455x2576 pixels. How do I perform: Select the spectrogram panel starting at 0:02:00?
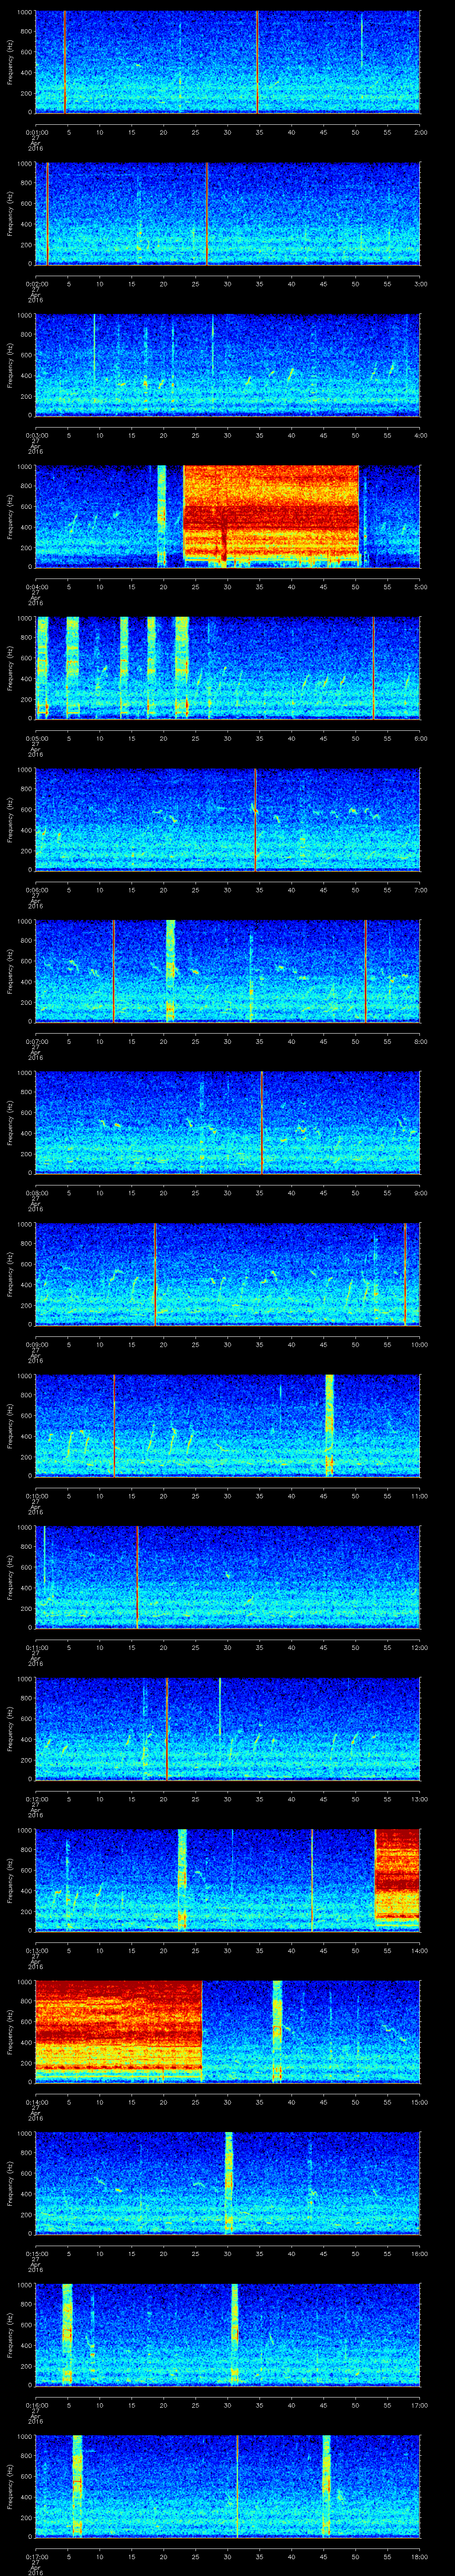click(x=228, y=214)
